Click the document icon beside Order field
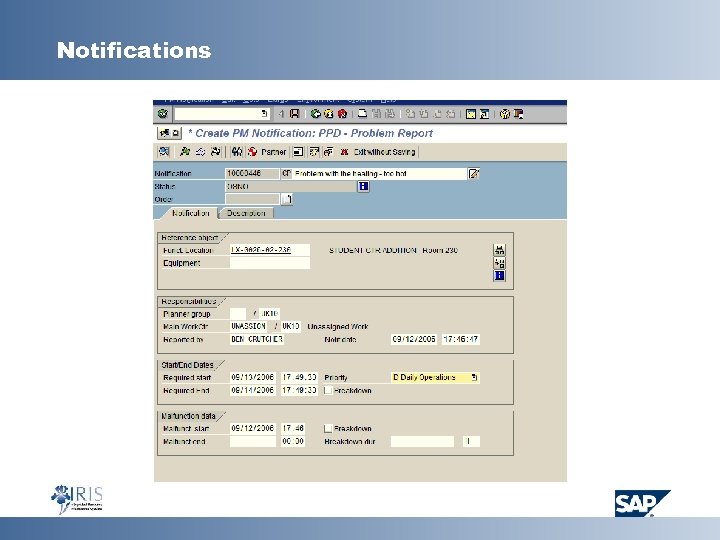The width and height of the screenshot is (720, 540). click(287, 199)
